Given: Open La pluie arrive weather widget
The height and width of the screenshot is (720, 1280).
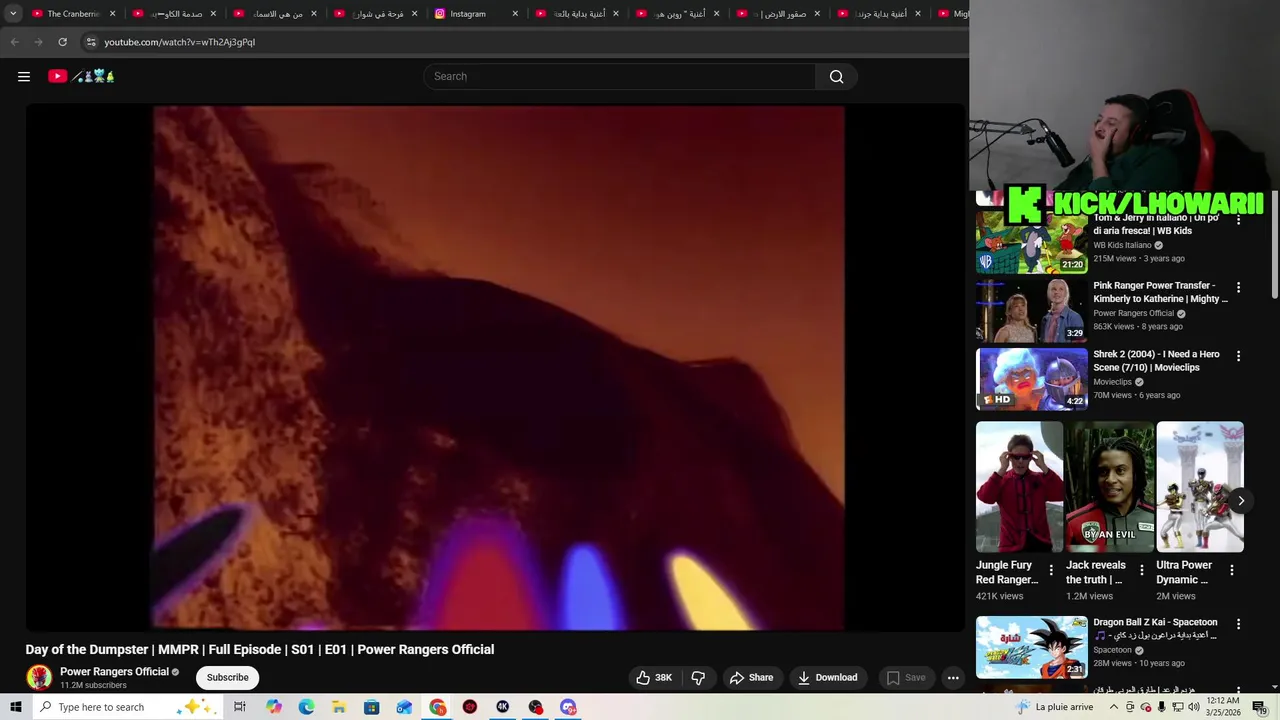Looking at the screenshot, I should pos(1055,707).
